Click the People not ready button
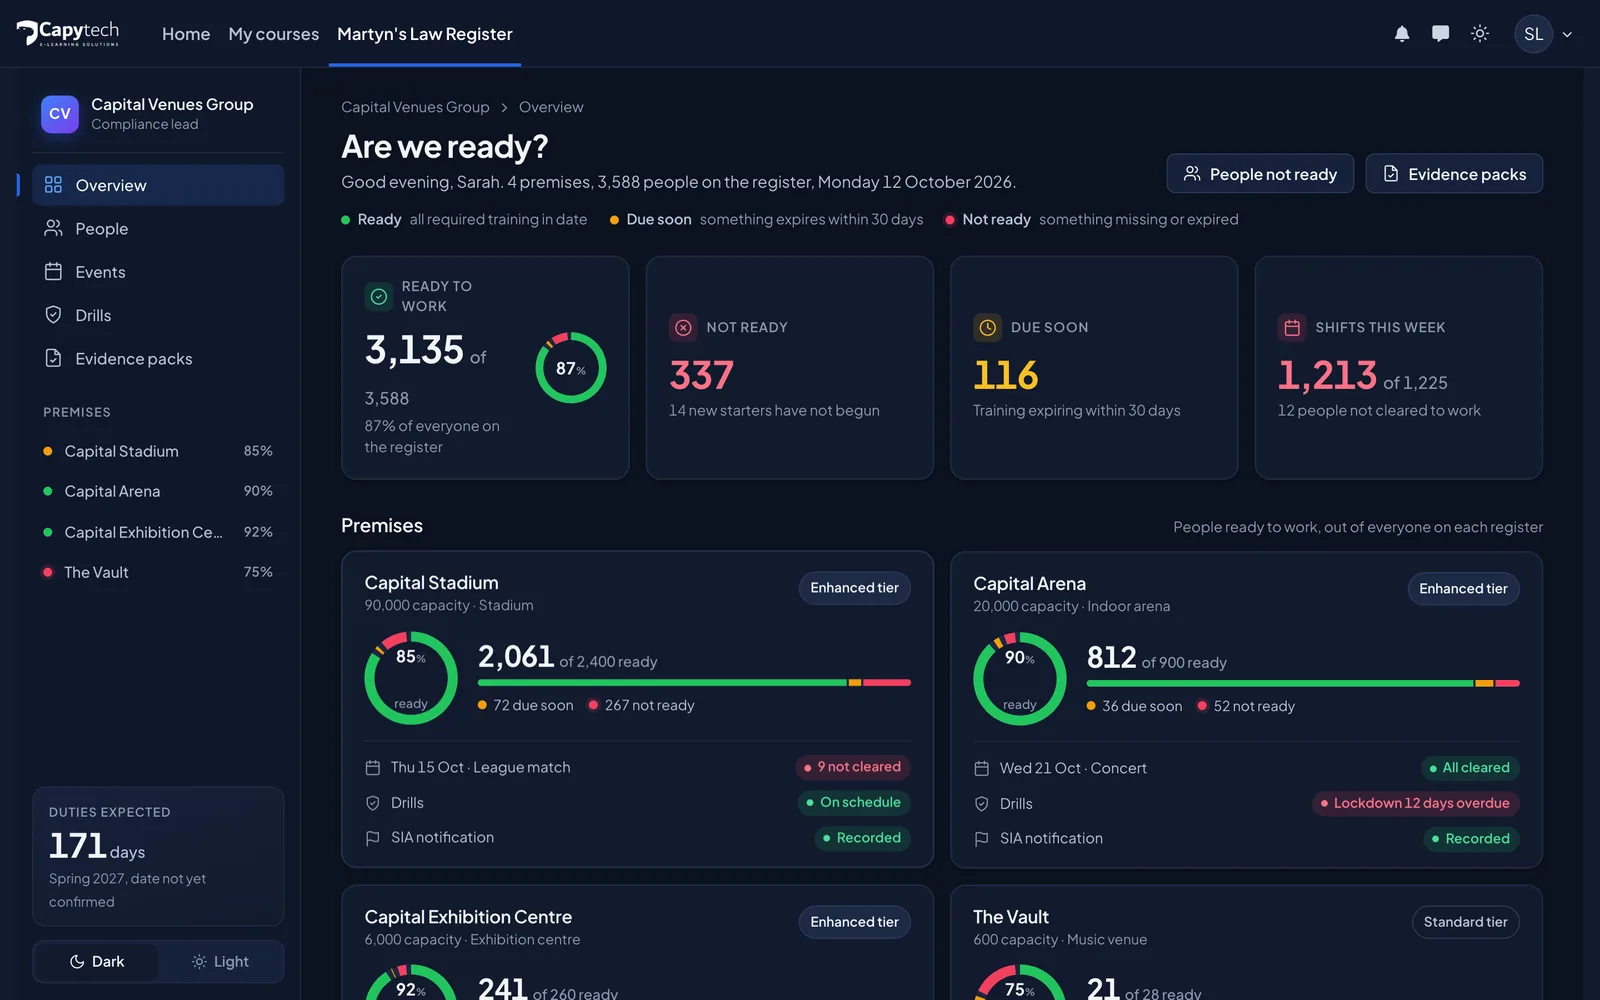This screenshot has width=1600, height=1000. click(1260, 174)
